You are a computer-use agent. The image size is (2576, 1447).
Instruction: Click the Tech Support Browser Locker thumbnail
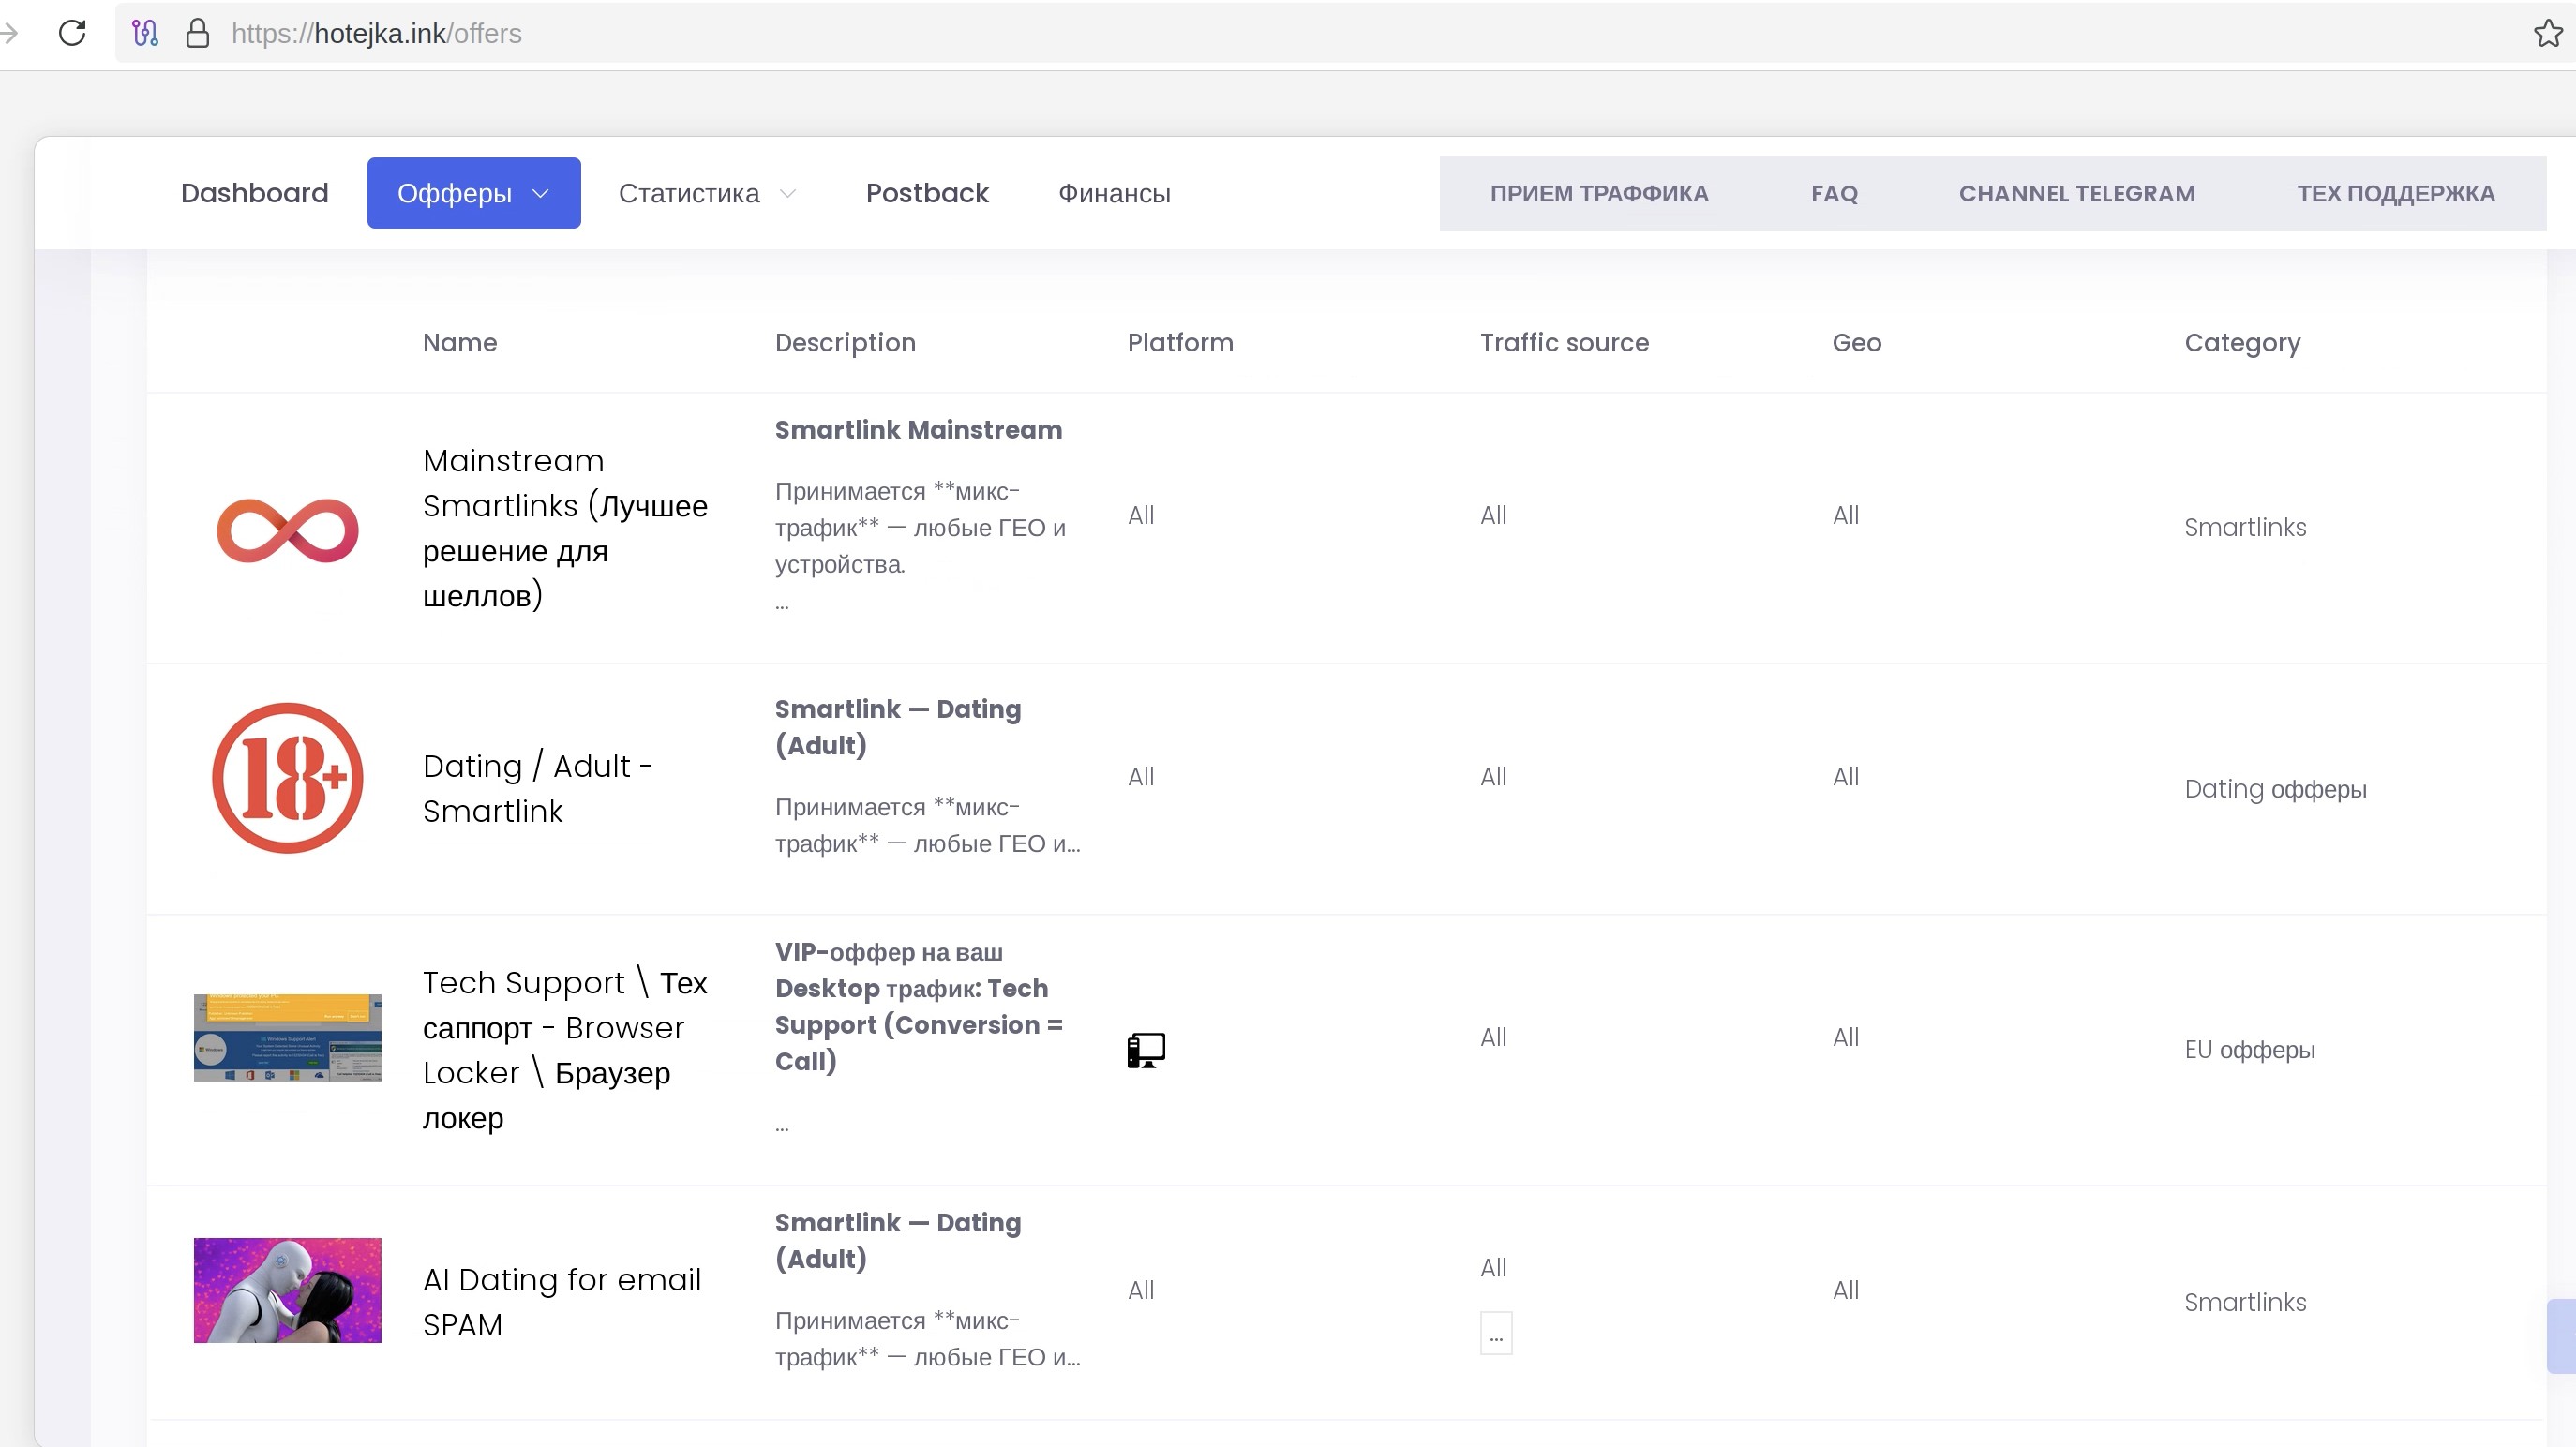(288, 1037)
